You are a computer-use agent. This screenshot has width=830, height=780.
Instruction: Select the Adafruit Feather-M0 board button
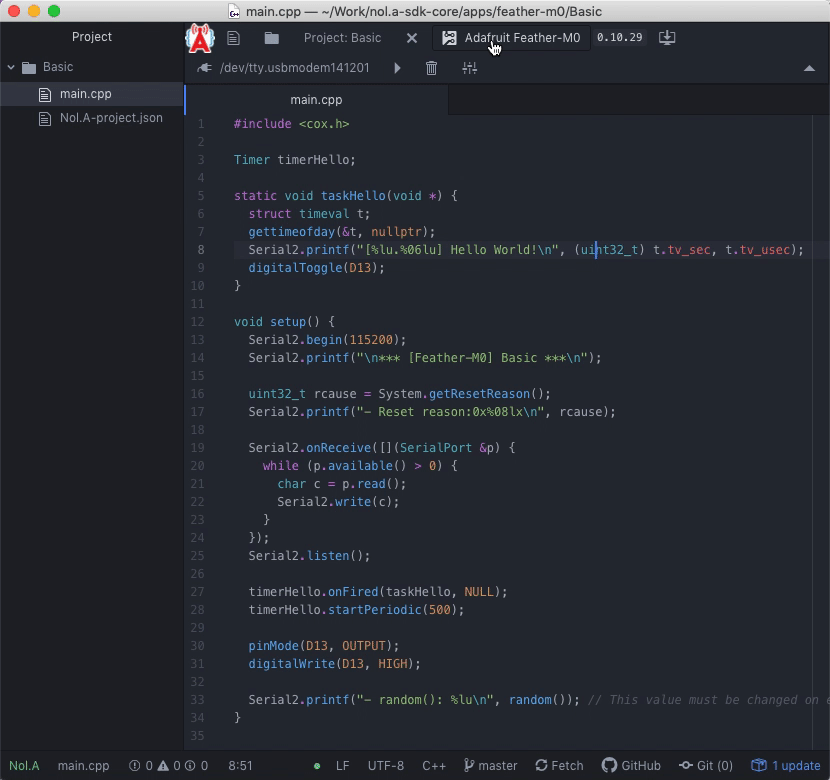(511, 38)
